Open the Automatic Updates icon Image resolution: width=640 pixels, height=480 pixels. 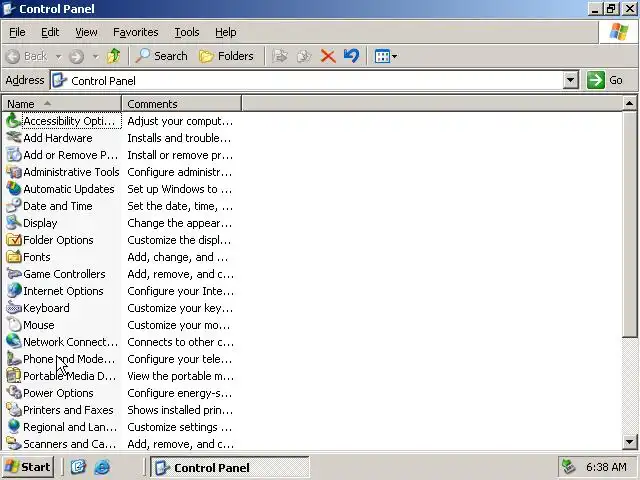[14, 189]
